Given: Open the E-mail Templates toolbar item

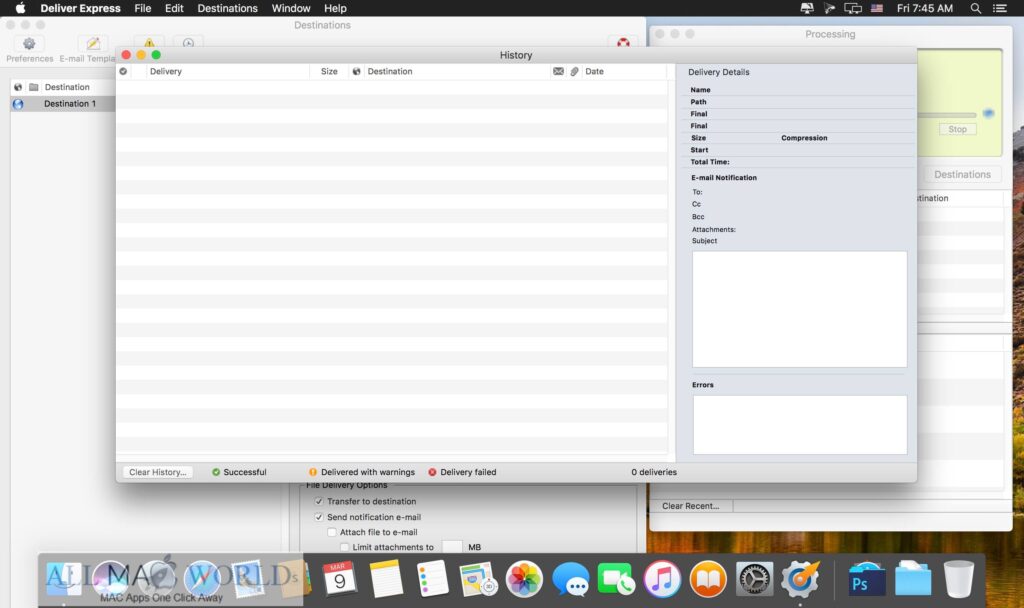Looking at the screenshot, I should click(88, 50).
